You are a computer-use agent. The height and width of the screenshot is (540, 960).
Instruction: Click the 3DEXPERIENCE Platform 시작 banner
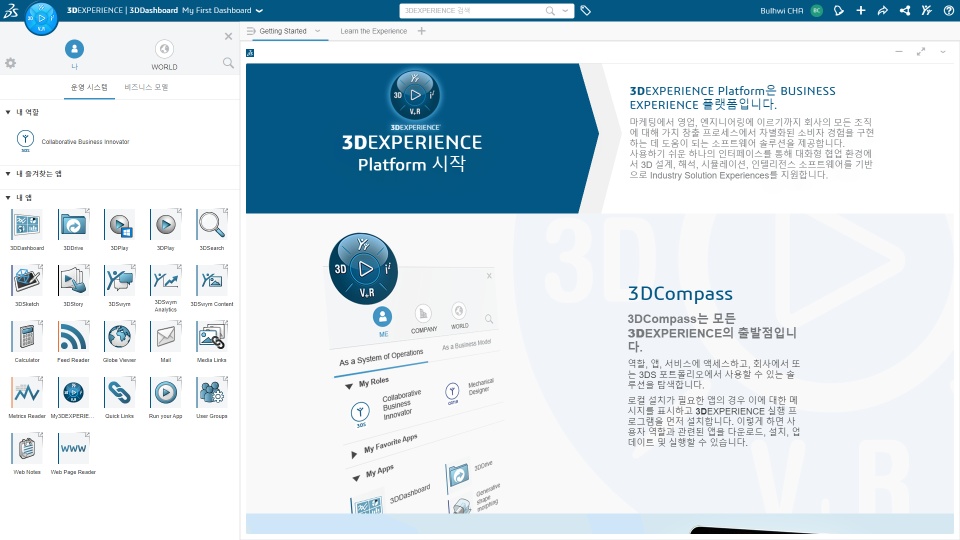422,138
